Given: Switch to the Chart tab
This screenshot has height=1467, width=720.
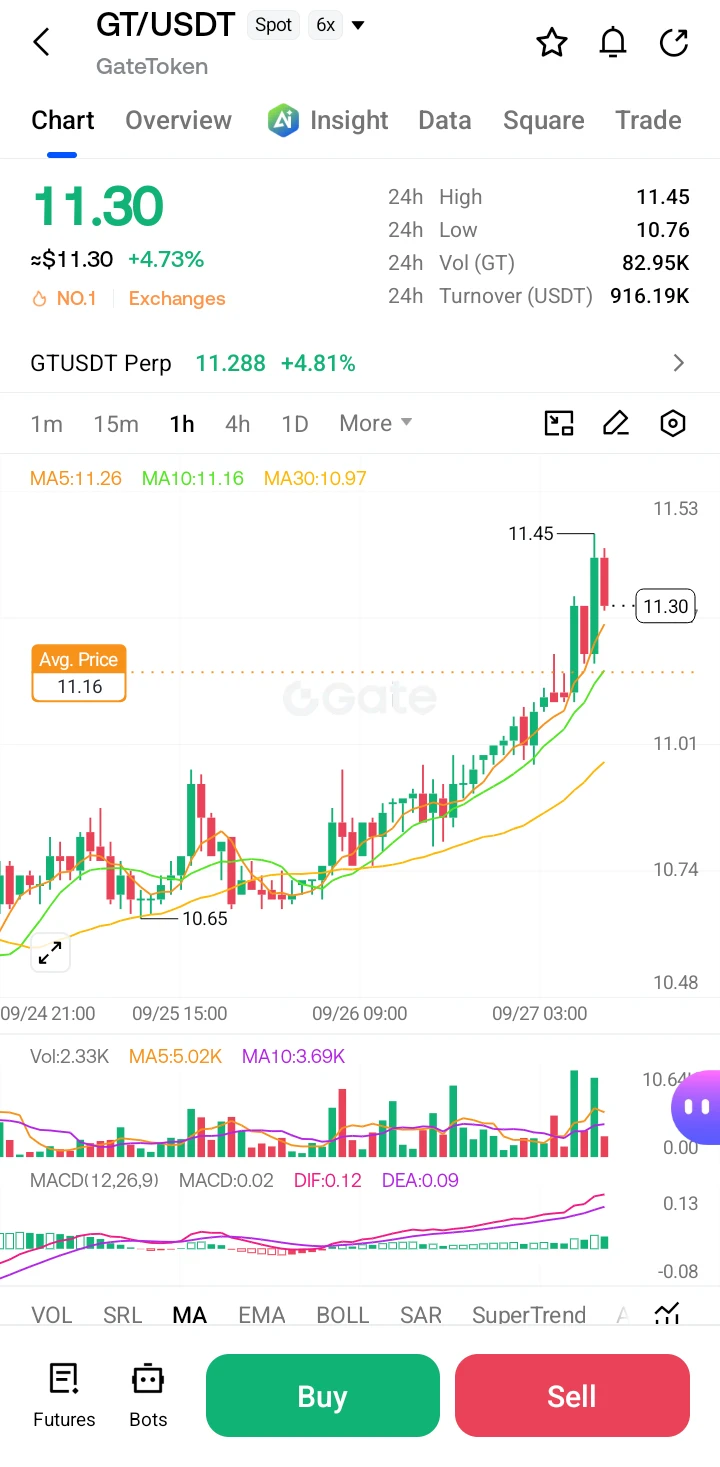Looking at the screenshot, I should 63,120.
